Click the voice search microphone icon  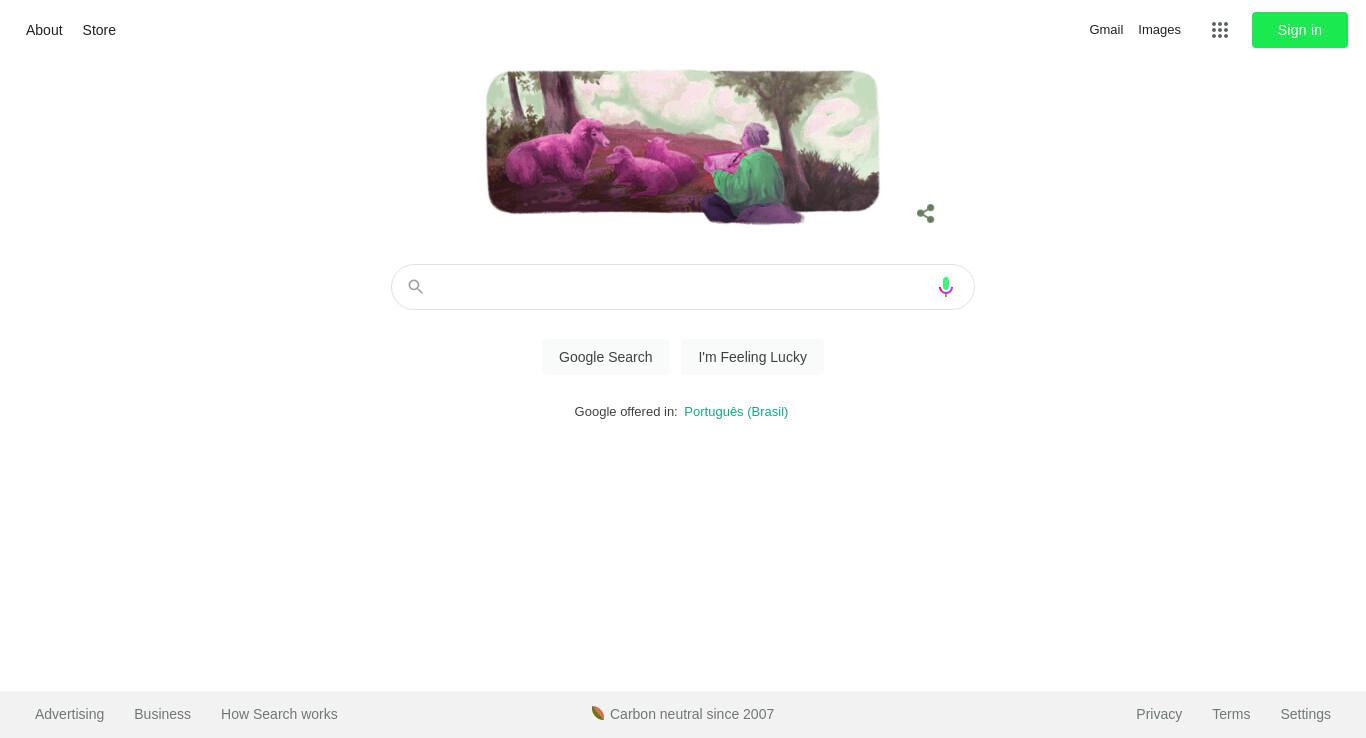pyautogui.click(x=945, y=287)
